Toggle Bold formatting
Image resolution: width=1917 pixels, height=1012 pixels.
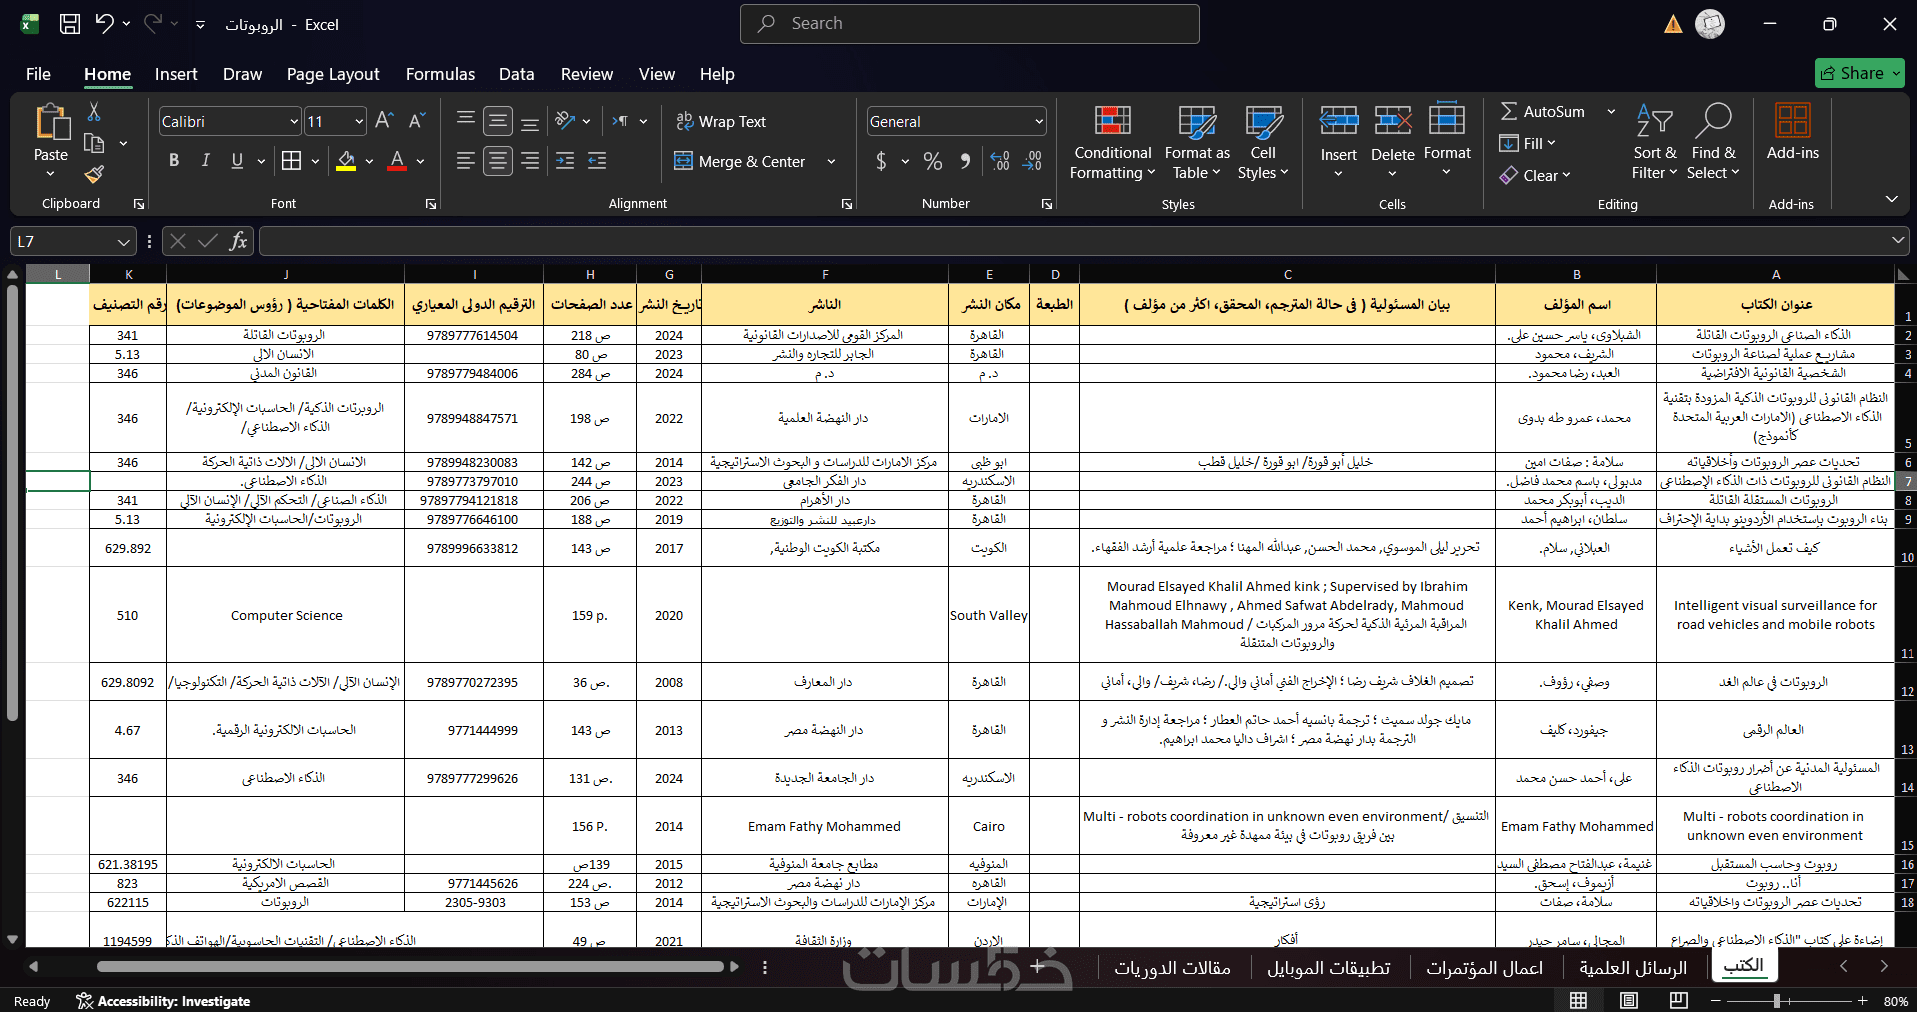coord(174,161)
